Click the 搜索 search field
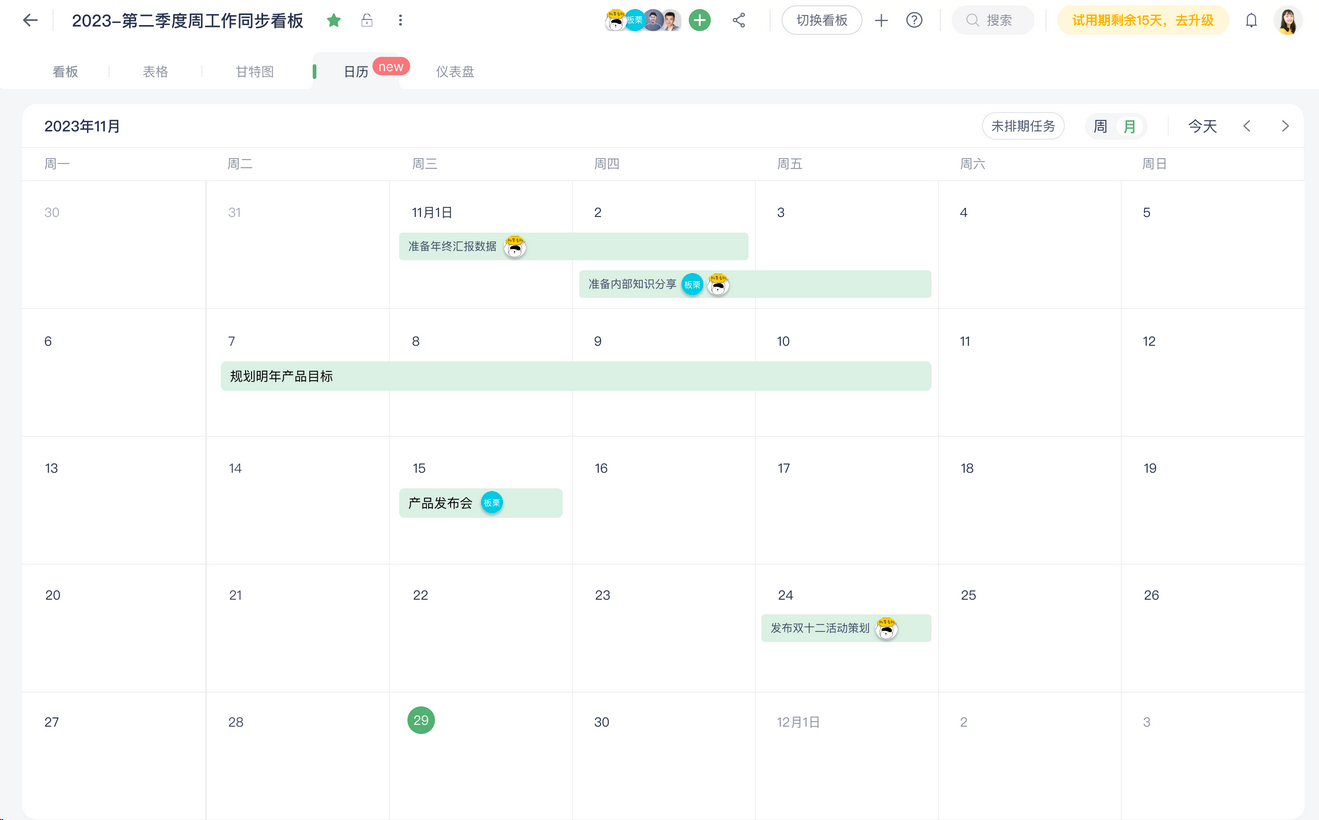The height and width of the screenshot is (820, 1319). coord(992,20)
